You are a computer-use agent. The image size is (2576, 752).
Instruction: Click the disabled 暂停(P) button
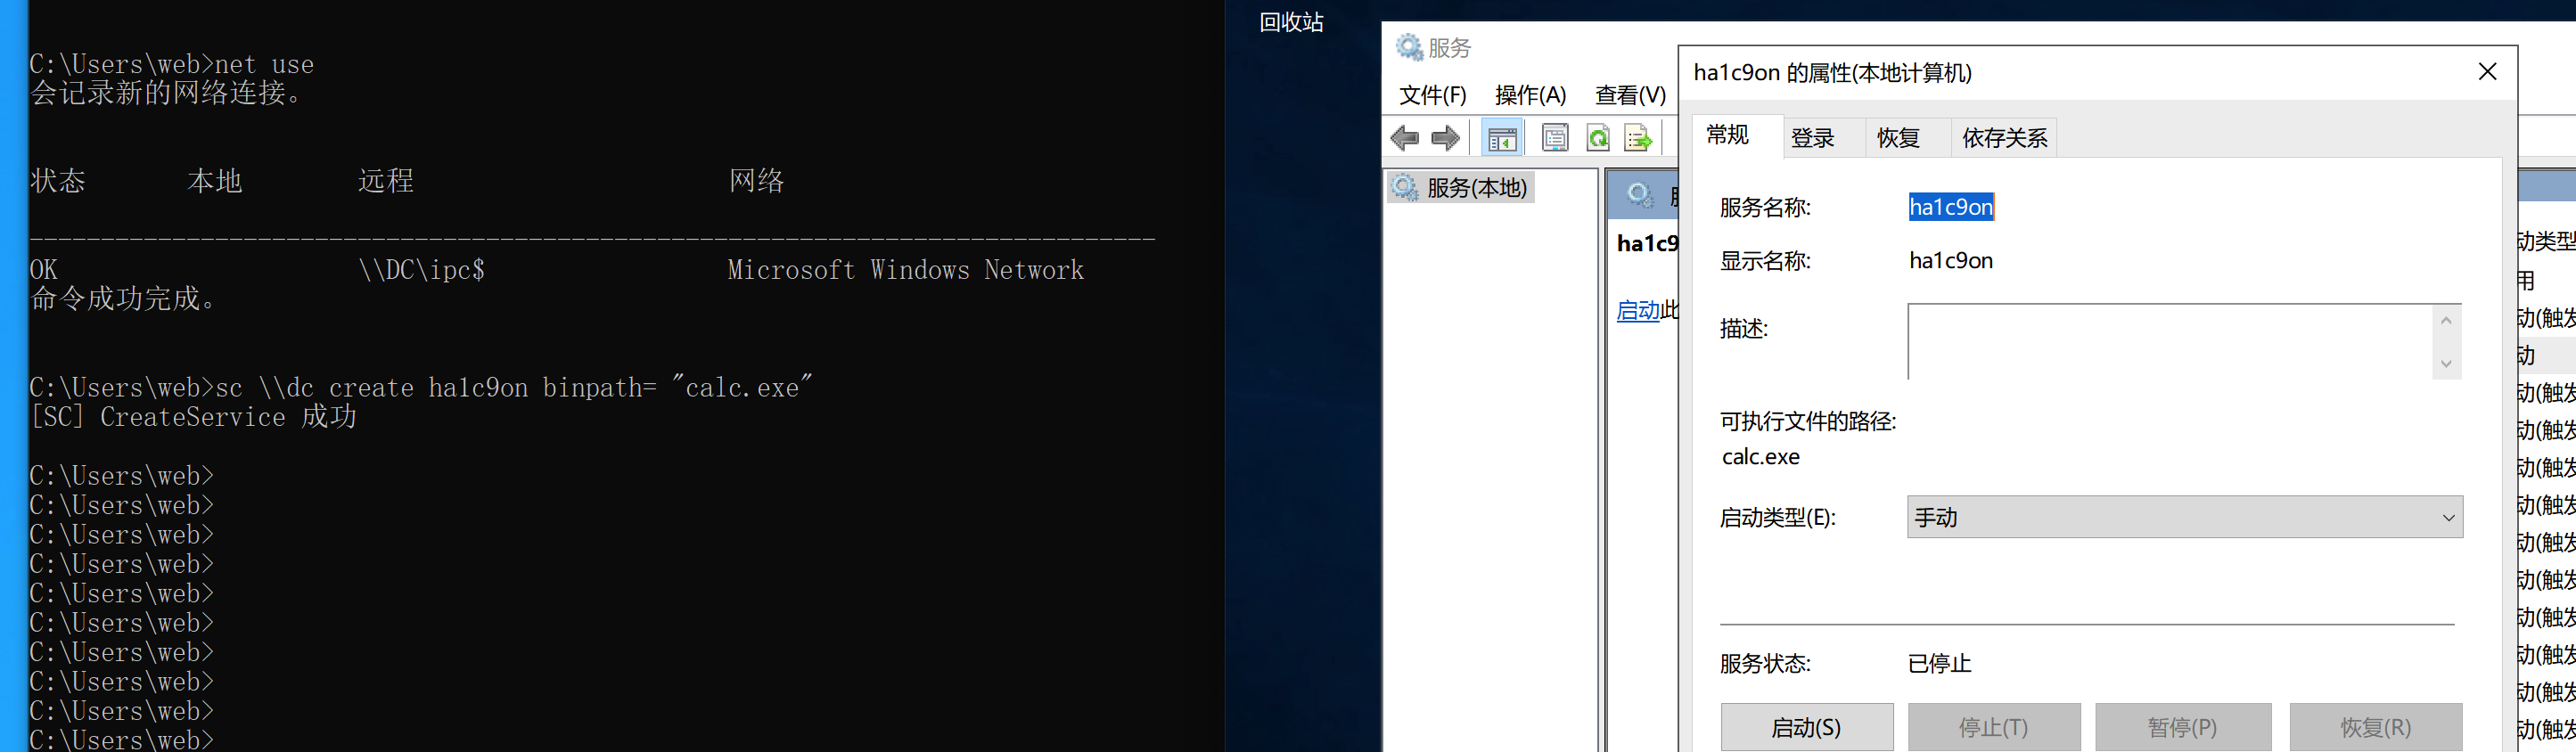pos(2183,727)
